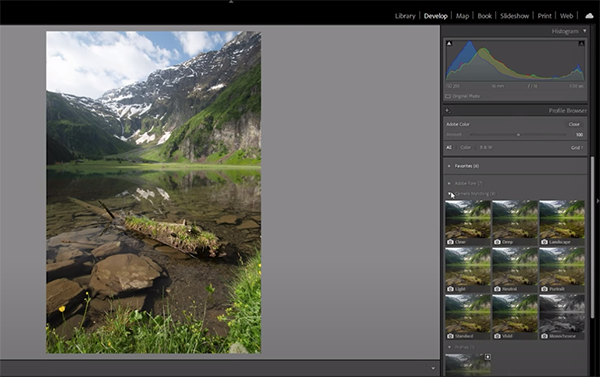Apply the Neutral camera profile thumbnail
This screenshot has width=600, height=377.
515,270
